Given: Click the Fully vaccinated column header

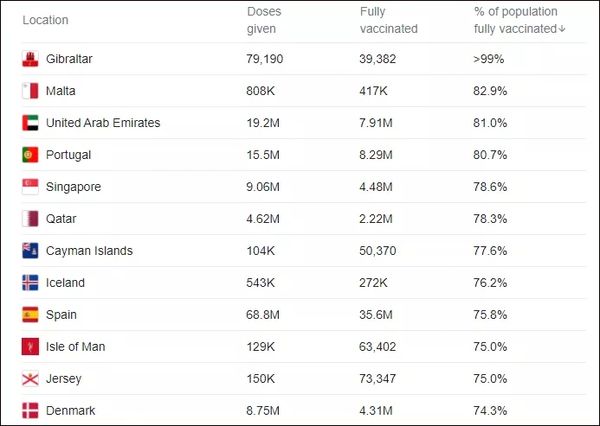Looking at the screenshot, I should tap(388, 20).
